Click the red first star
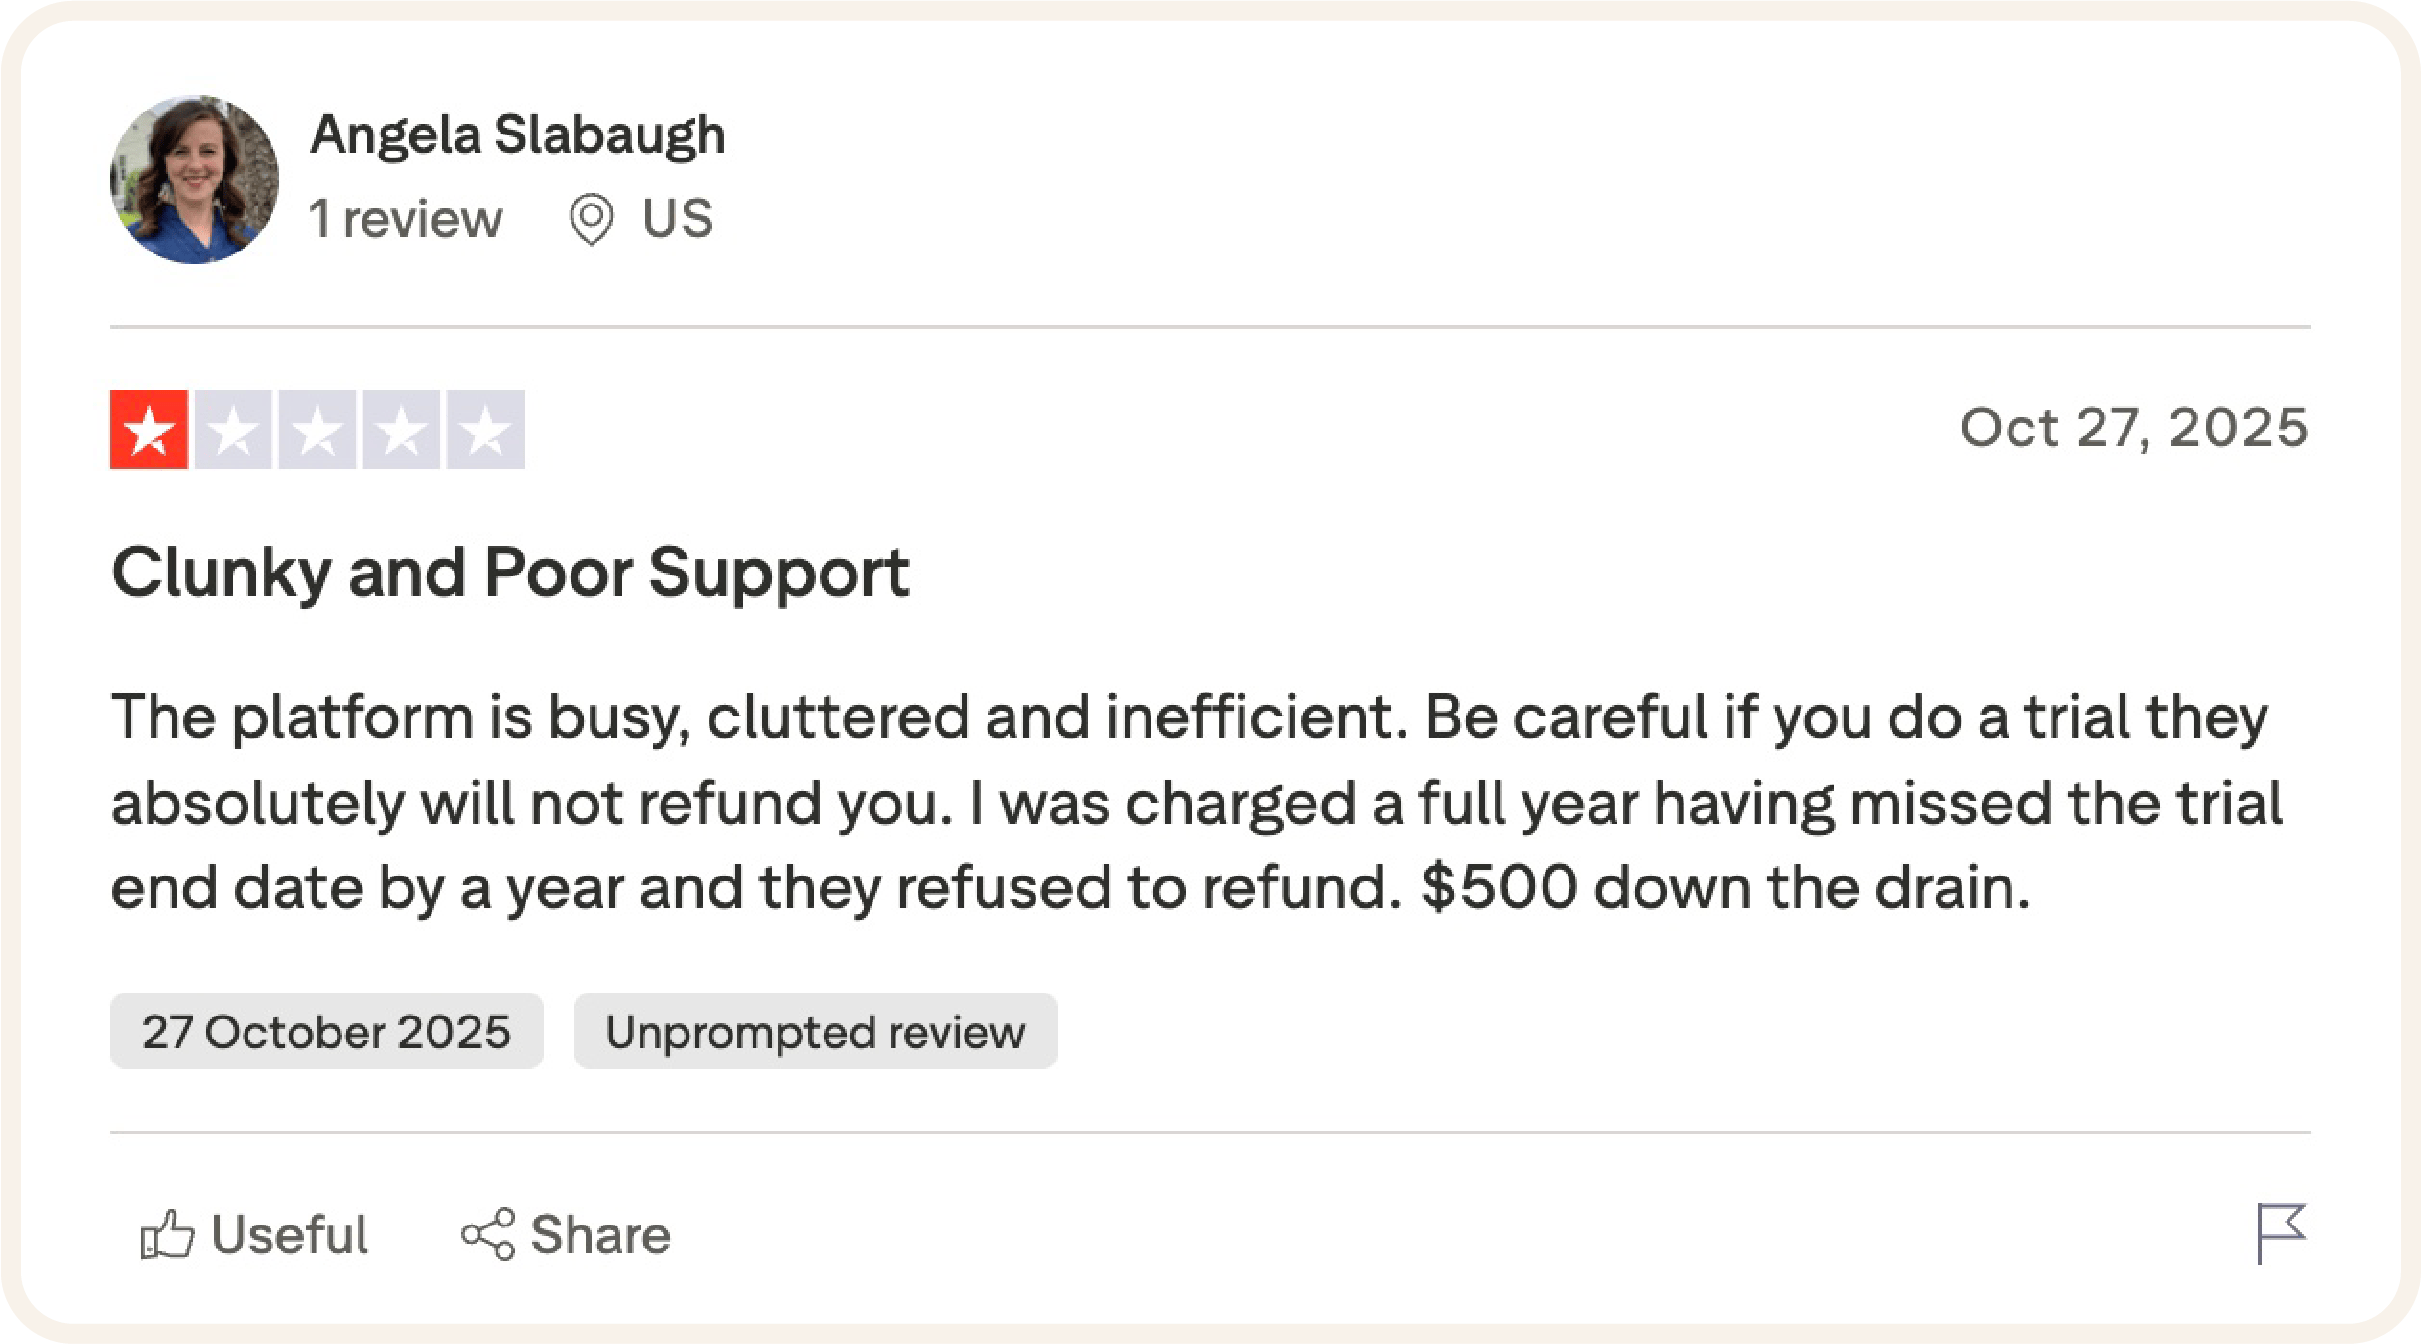 (149, 430)
